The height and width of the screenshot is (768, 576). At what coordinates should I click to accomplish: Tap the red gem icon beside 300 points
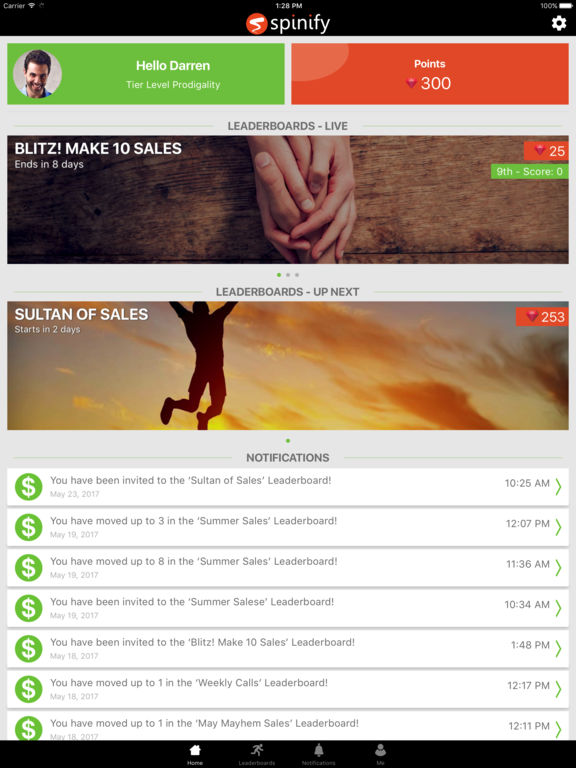pyautogui.click(x=411, y=83)
